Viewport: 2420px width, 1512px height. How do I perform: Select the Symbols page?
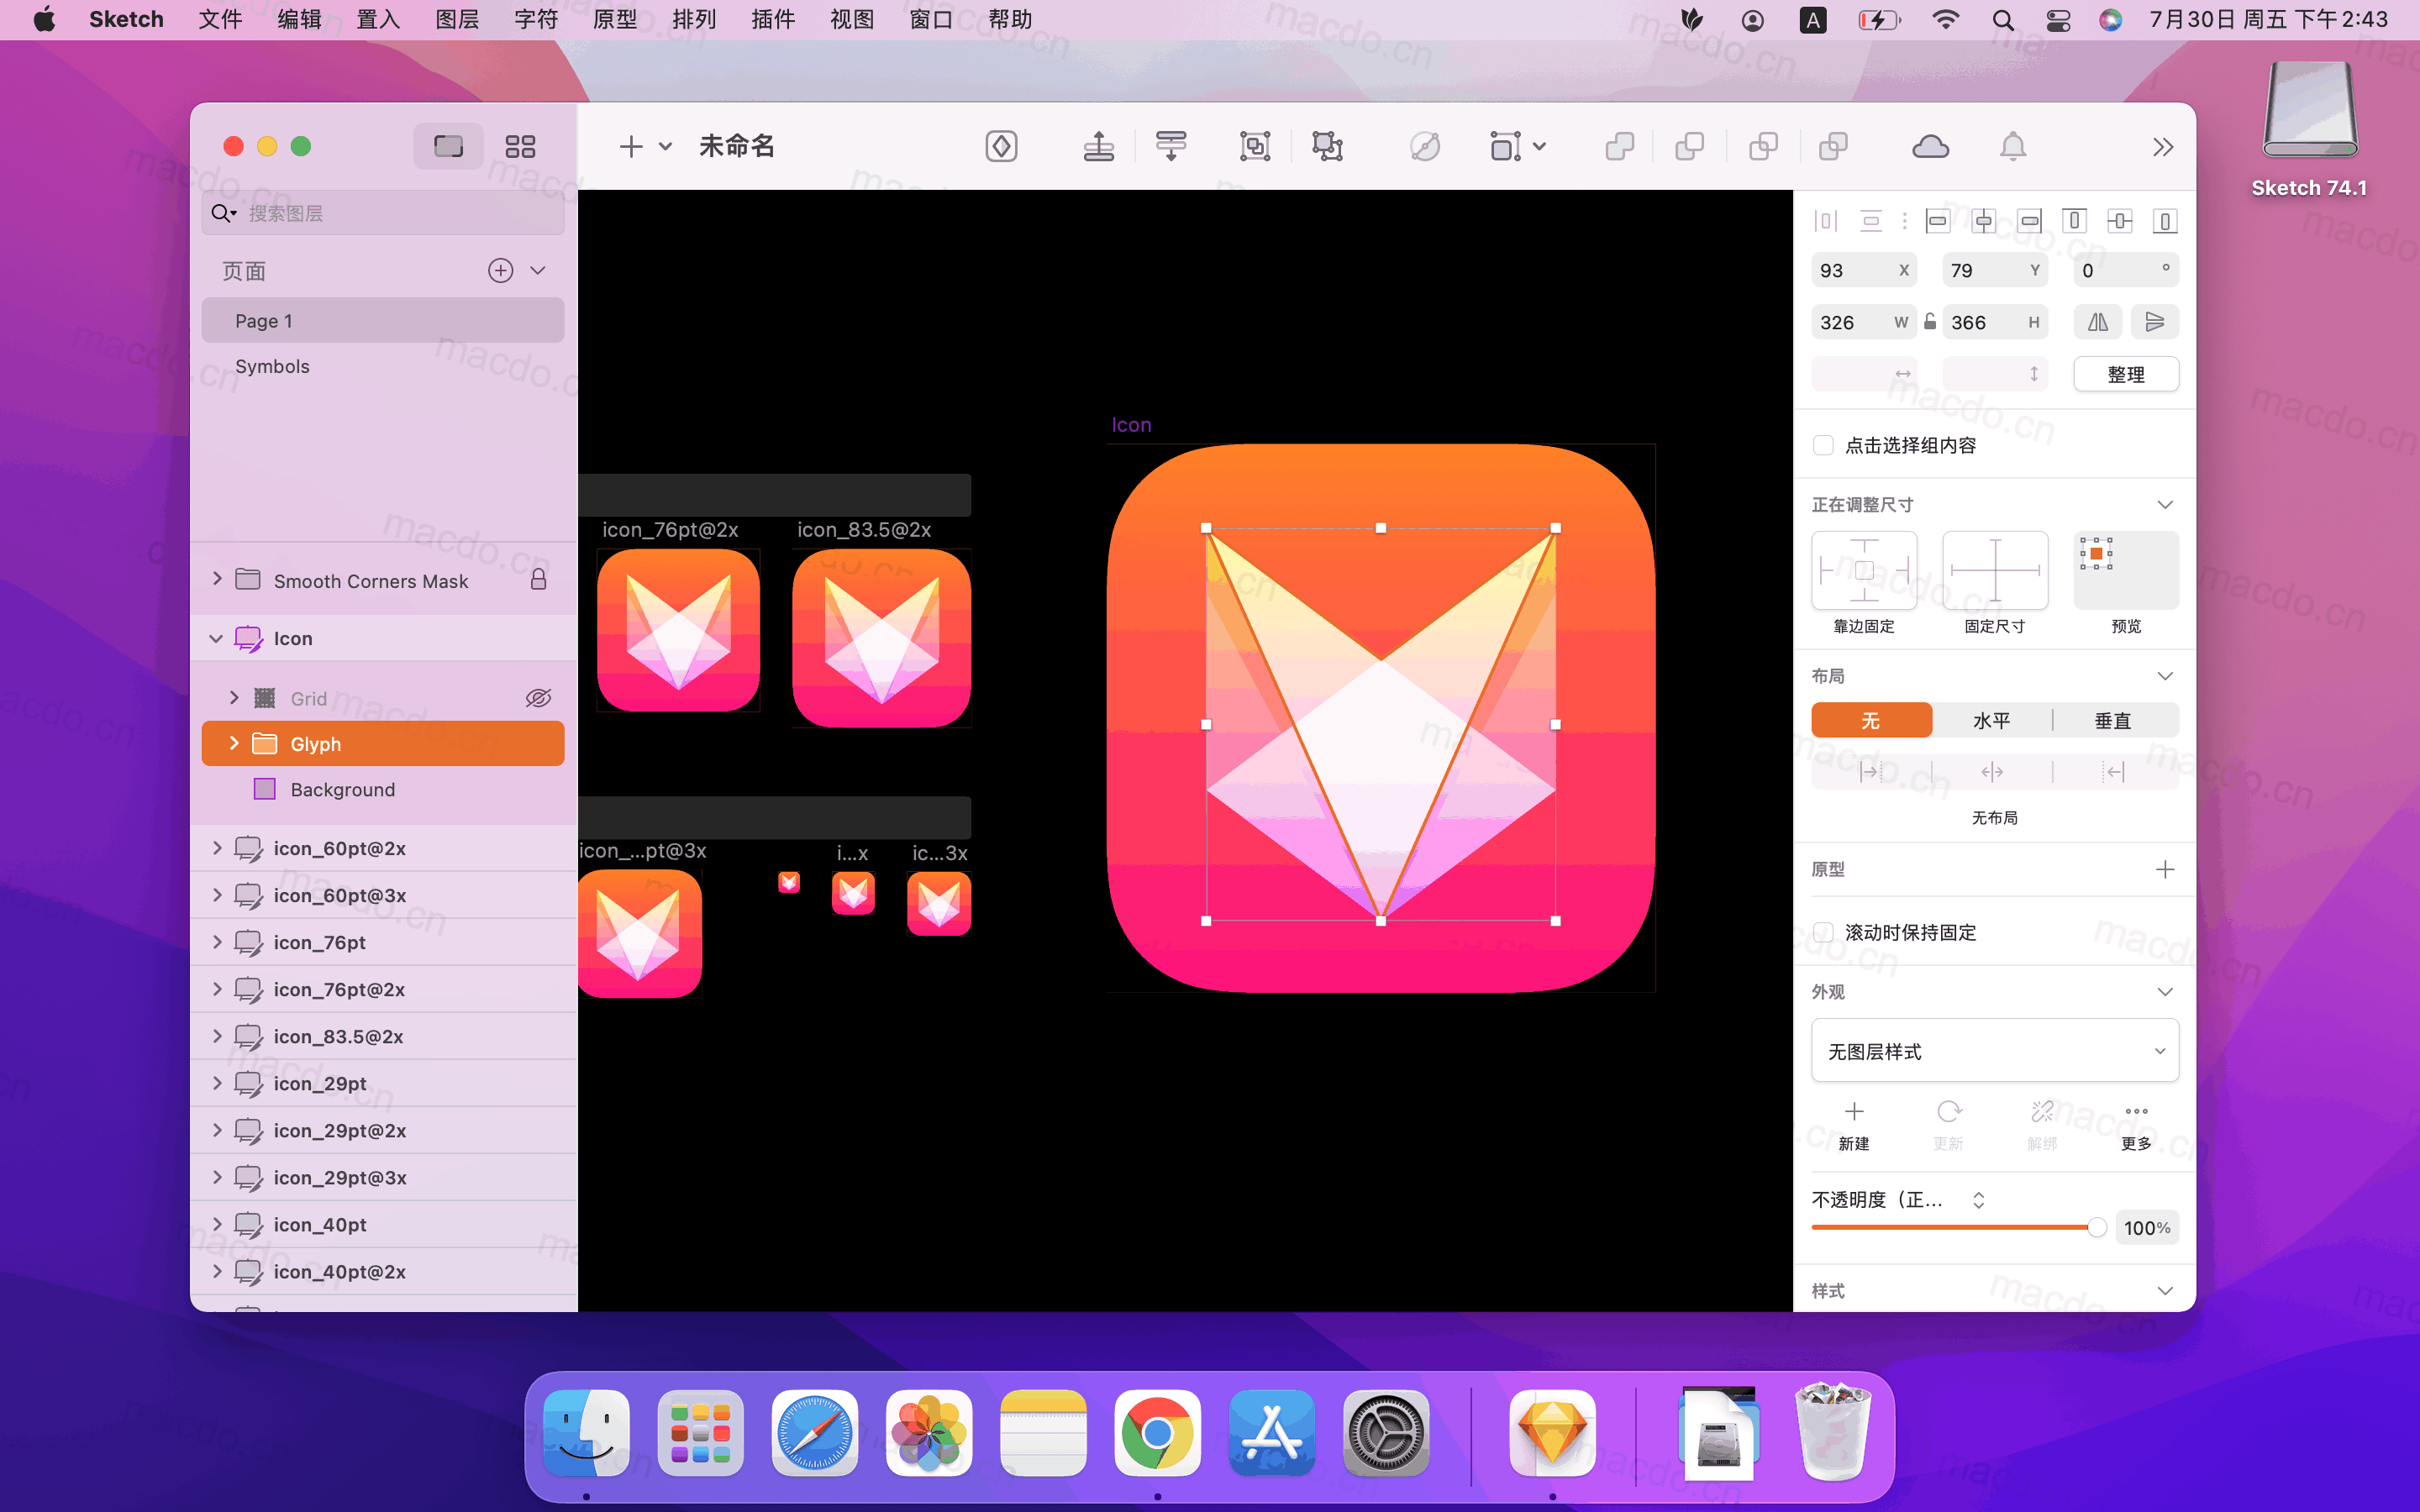383,366
